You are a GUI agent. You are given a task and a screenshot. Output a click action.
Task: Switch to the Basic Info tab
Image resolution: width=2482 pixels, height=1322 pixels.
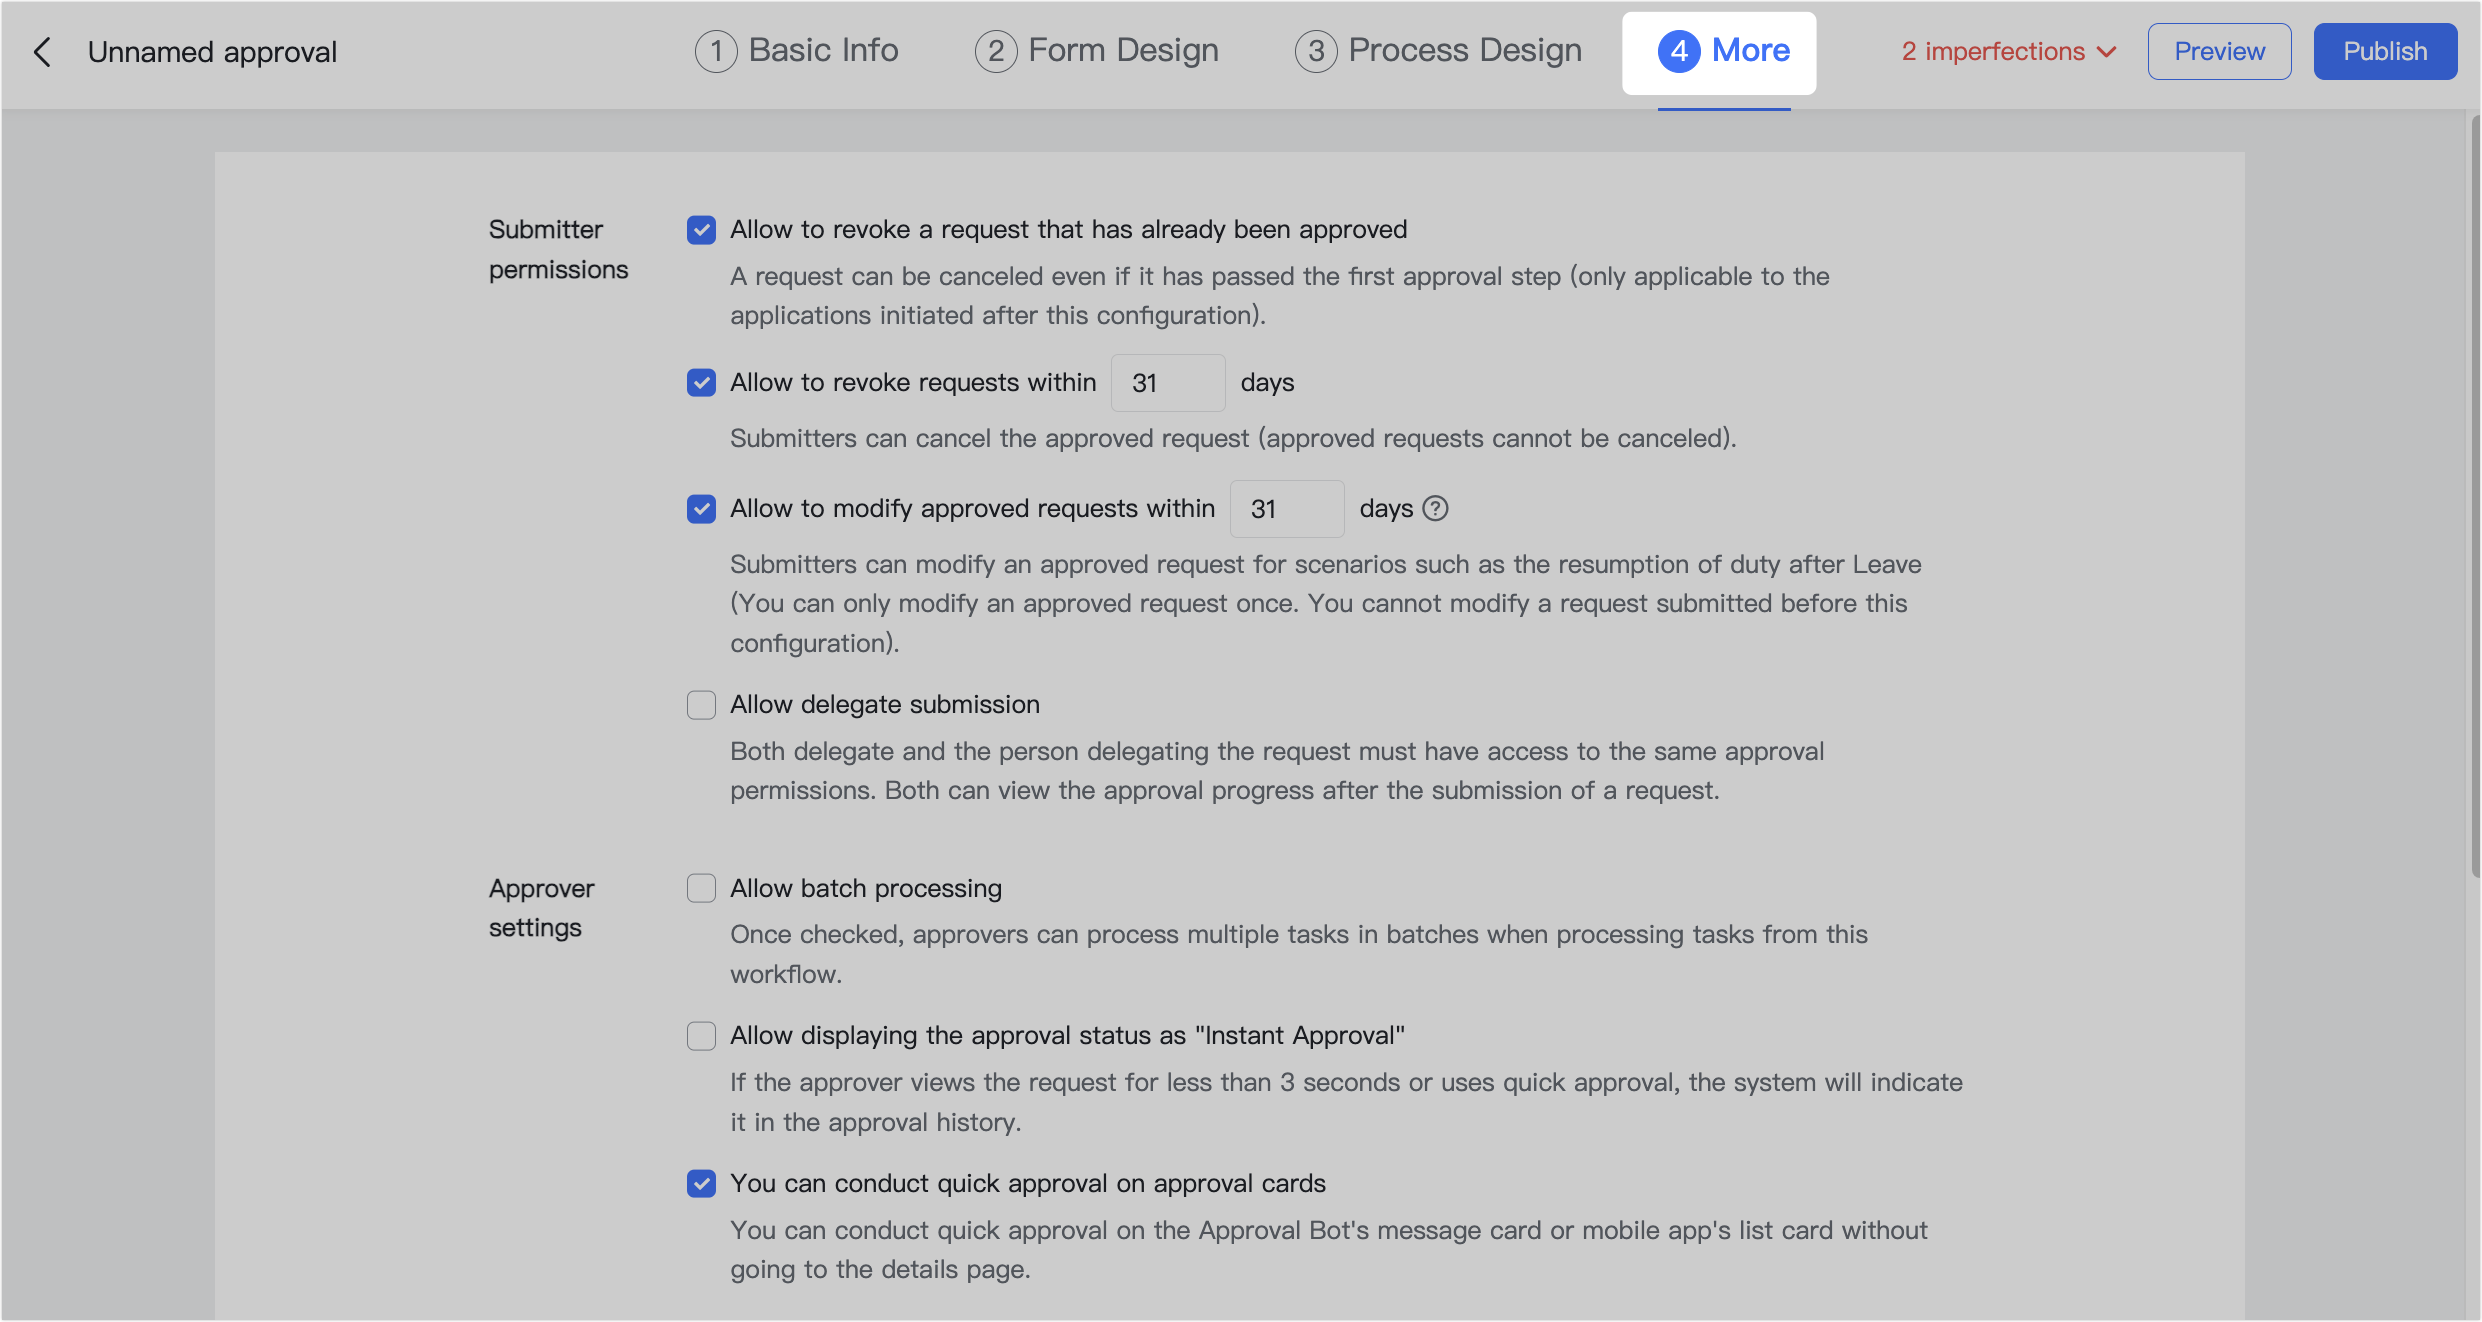point(822,50)
